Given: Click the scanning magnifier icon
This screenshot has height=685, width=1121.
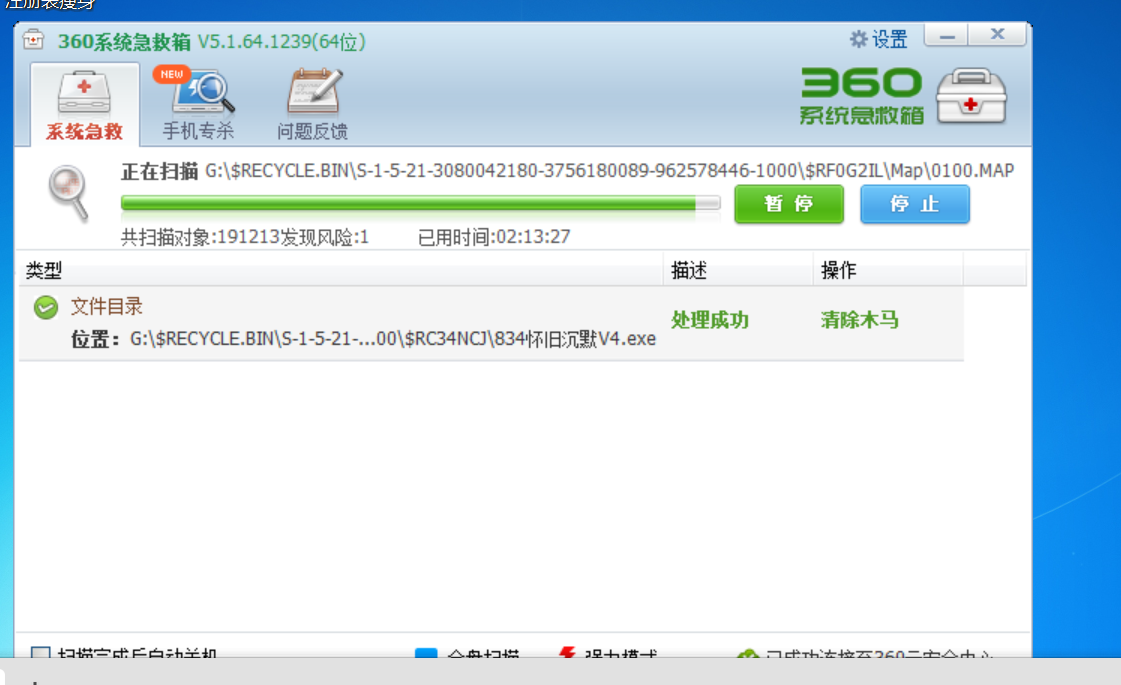Looking at the screenshot, I should [x=68, y=192].
